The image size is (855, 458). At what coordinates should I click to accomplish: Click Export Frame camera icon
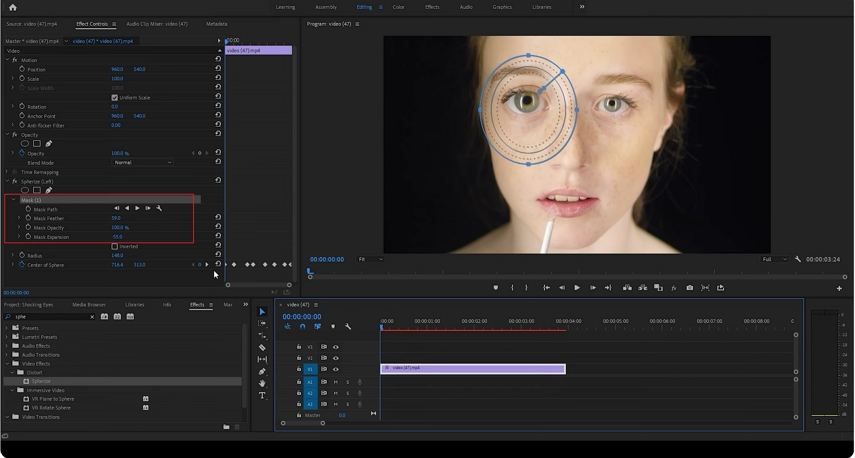click(x=690, y=288)
